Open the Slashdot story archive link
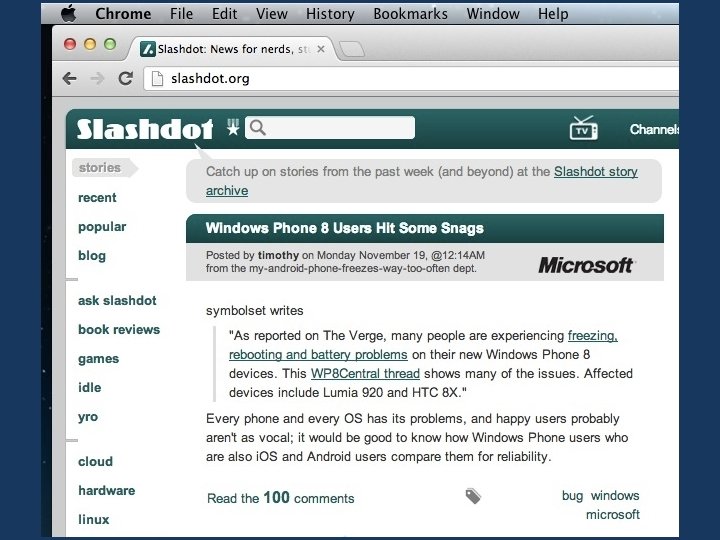Image resolution: width=720 pixels, height=540 pixels. click(x=596, y=172)
